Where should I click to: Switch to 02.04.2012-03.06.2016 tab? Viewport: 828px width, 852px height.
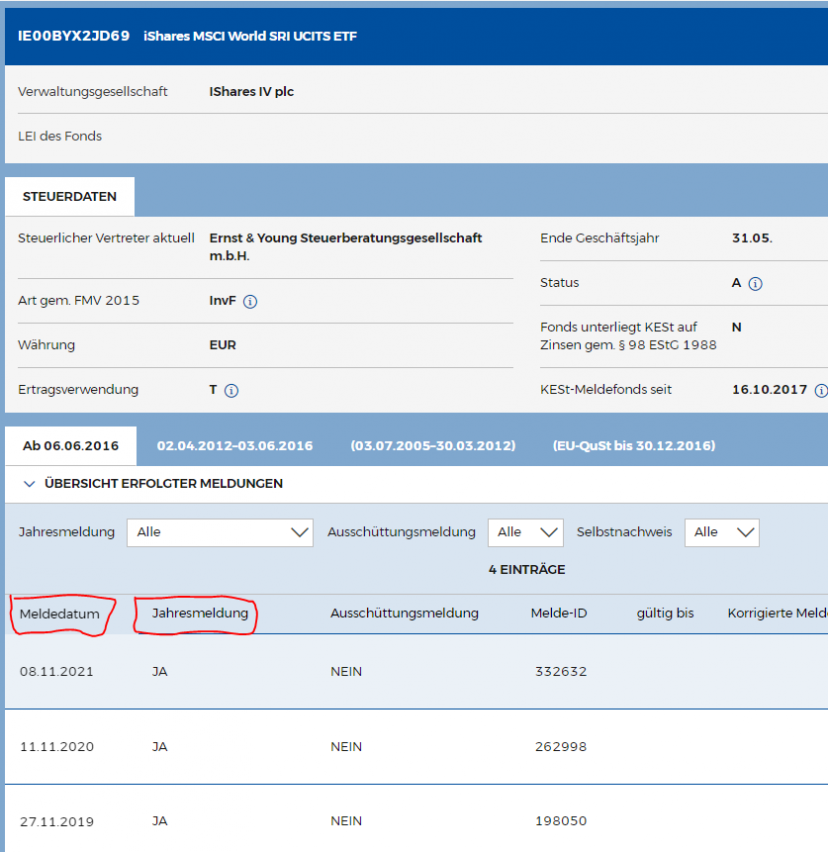coord(235,446)
